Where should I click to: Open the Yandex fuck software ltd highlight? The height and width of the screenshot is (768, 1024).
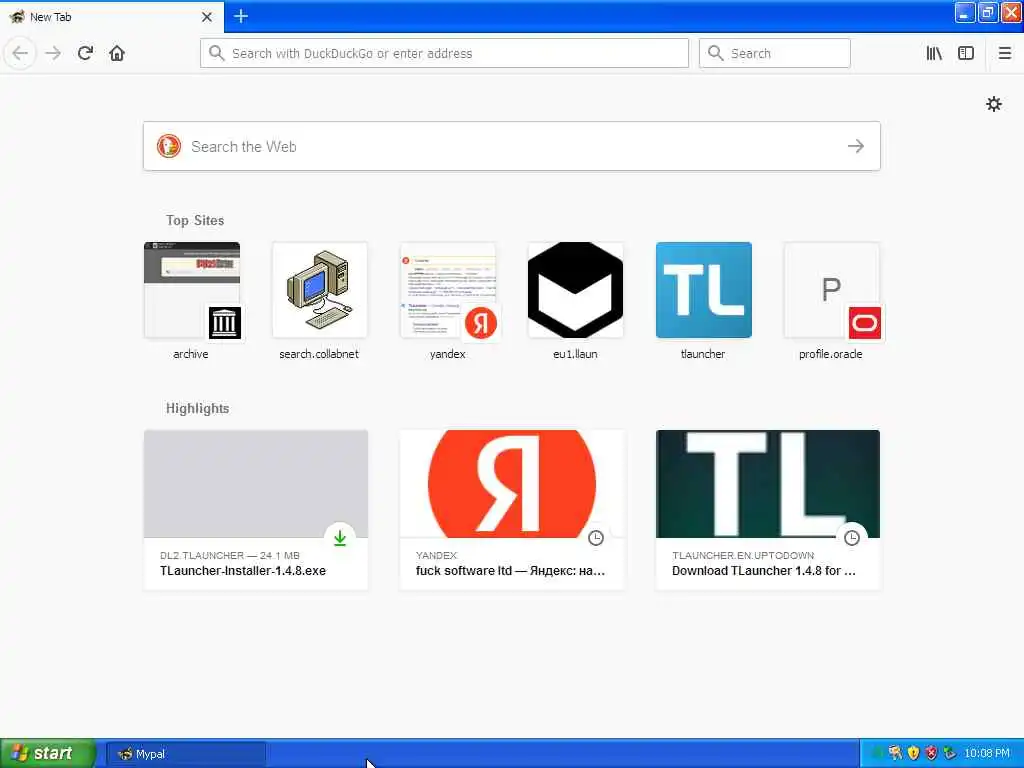pos(512,510)
